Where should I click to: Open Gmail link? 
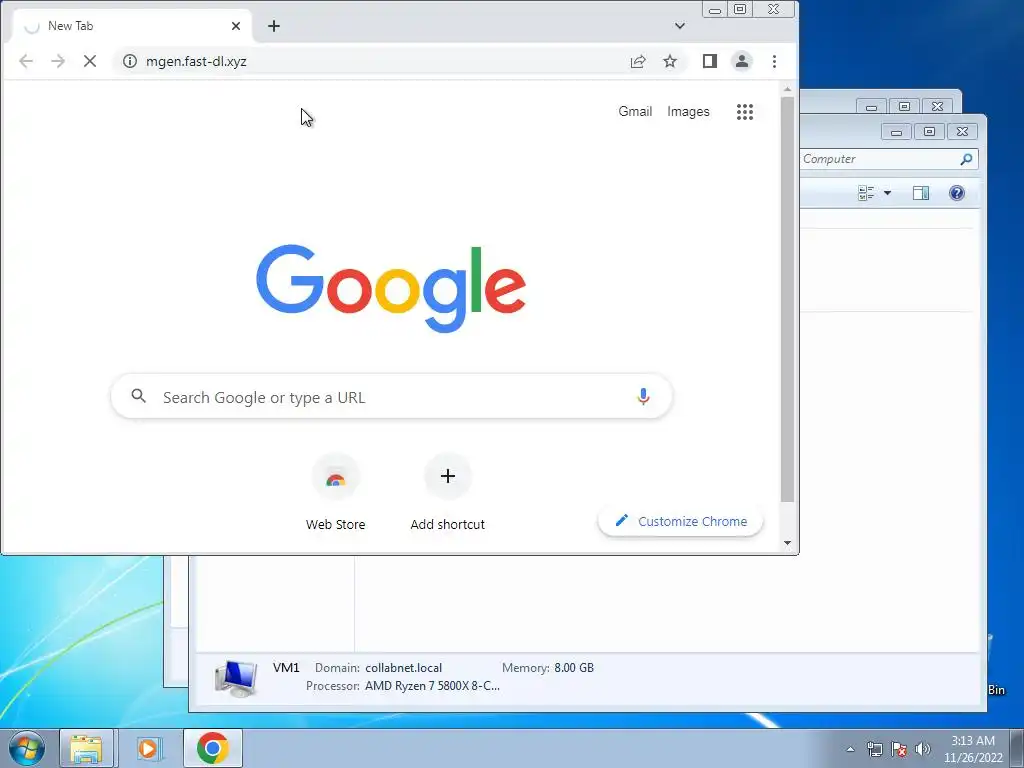(635, 112)
